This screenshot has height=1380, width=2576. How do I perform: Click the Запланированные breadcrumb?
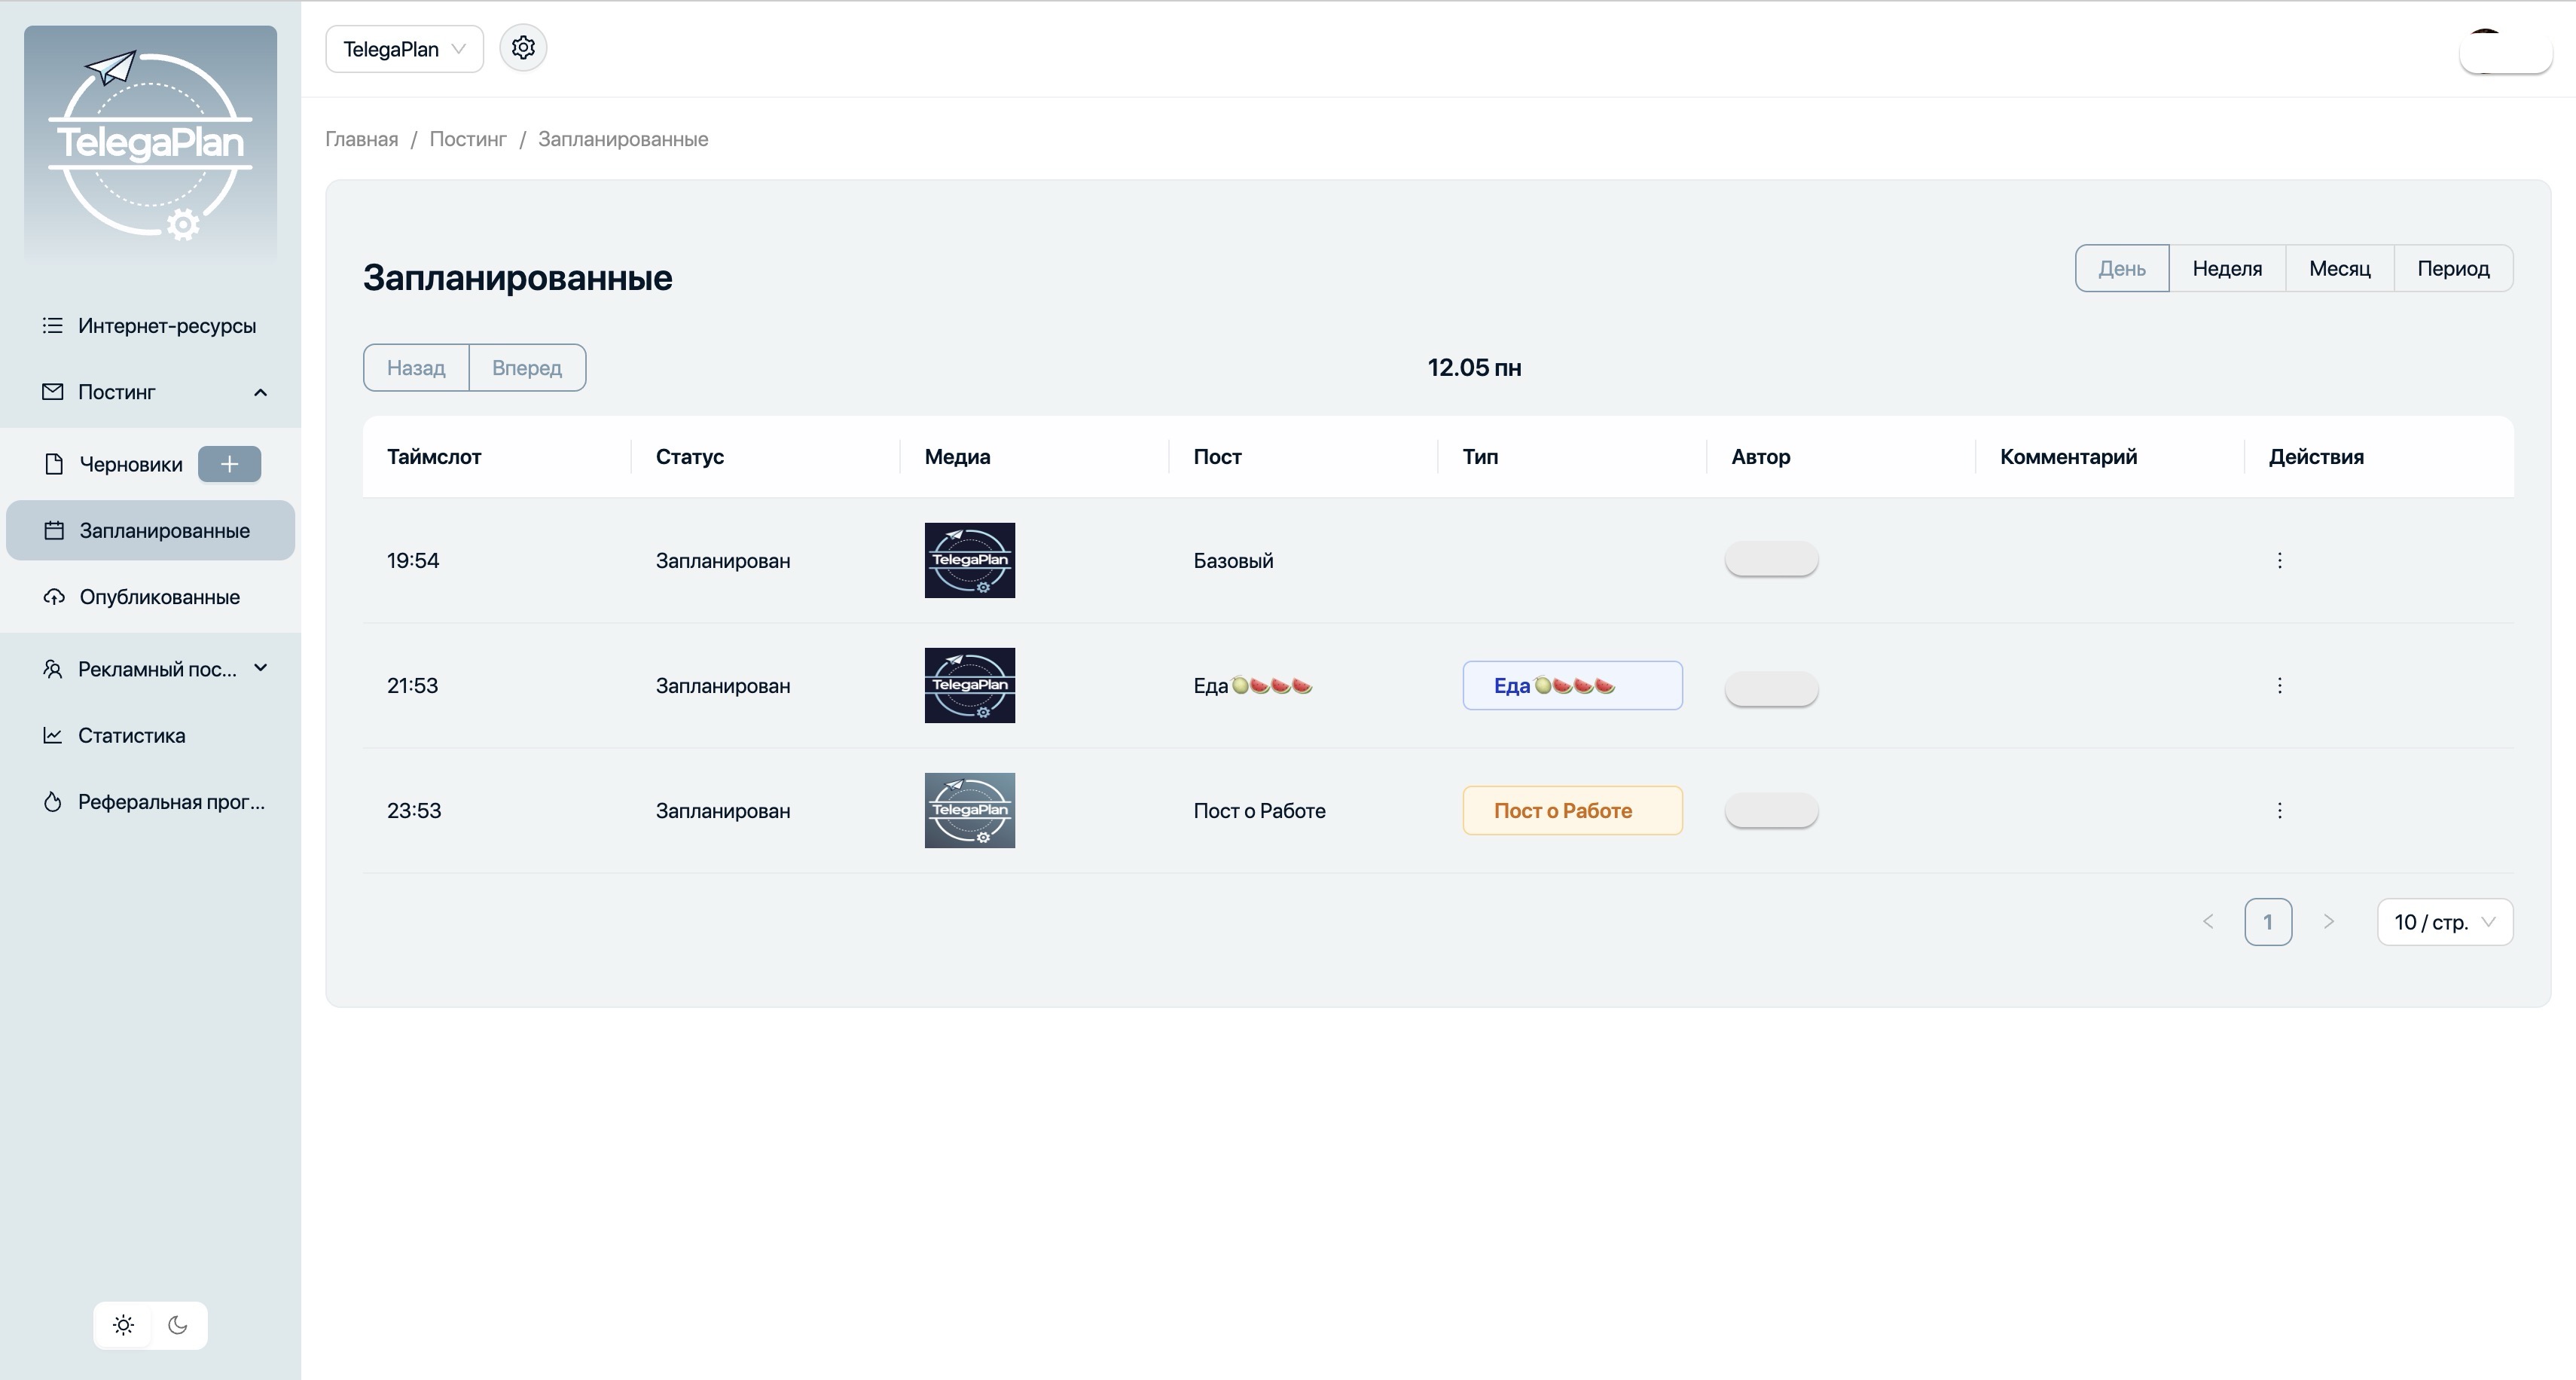pos(623,139)
